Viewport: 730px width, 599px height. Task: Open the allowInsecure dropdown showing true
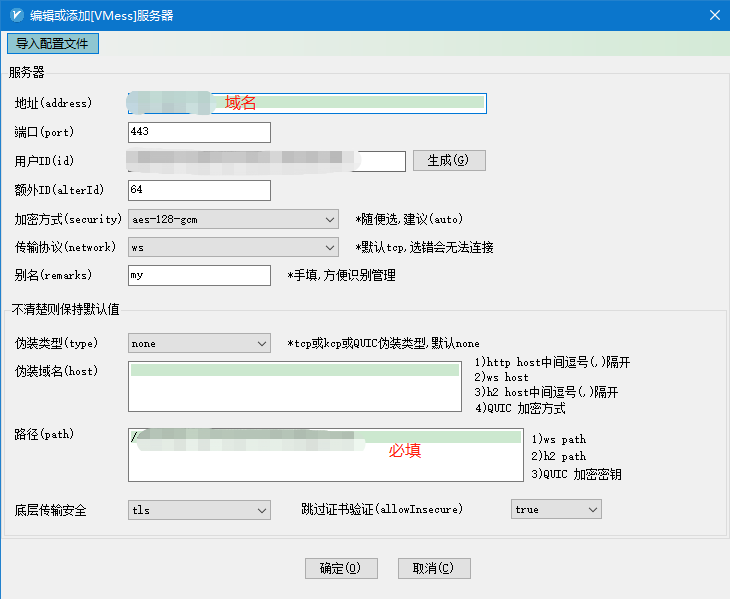pyautogui.click(x=556, y=509)
